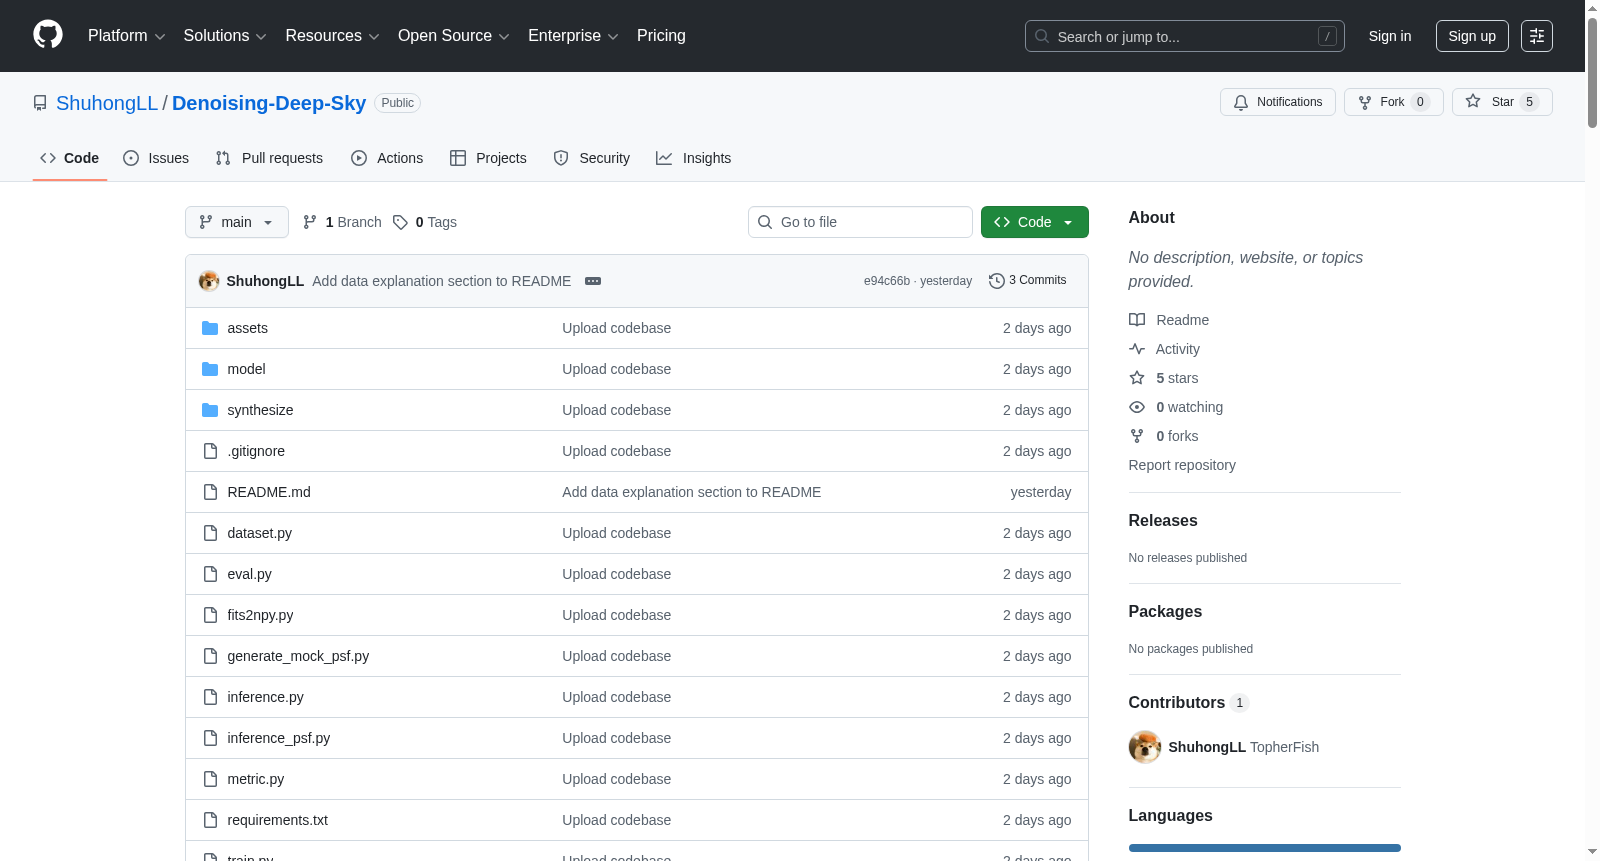Click the Activity pulse icon

[1137, 349]
